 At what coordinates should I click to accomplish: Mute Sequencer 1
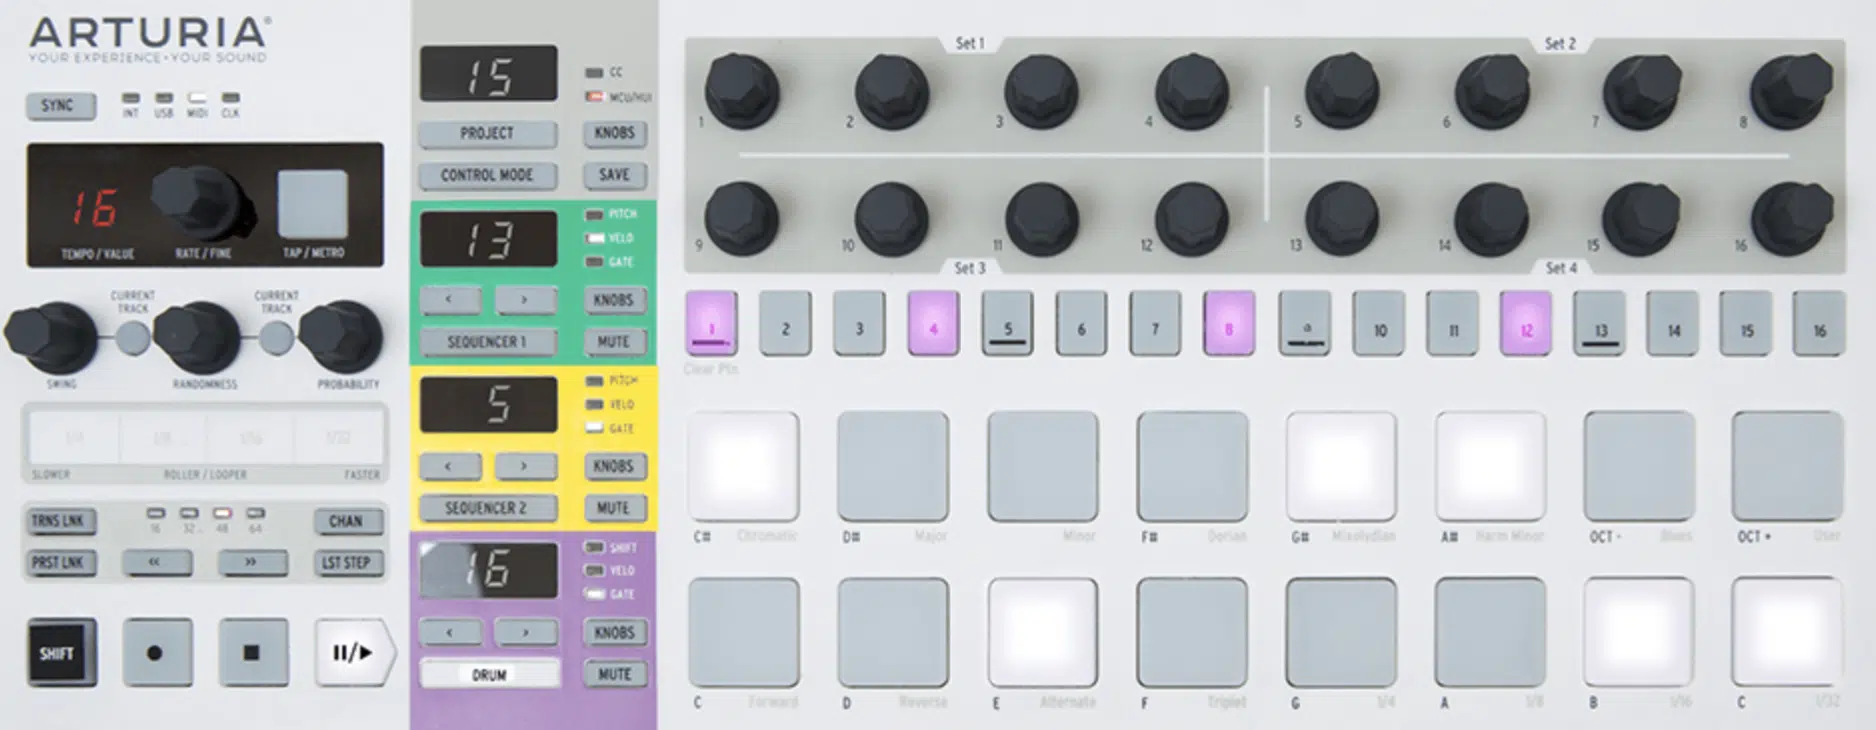tap(614, 342)
